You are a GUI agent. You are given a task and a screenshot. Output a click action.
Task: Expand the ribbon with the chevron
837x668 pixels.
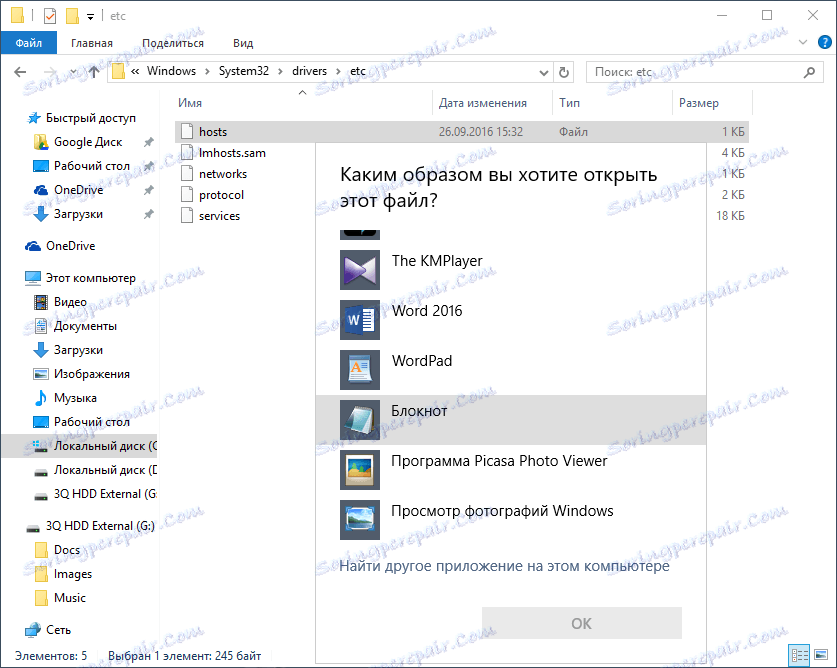pyautogui.click(x=803, y=42)
